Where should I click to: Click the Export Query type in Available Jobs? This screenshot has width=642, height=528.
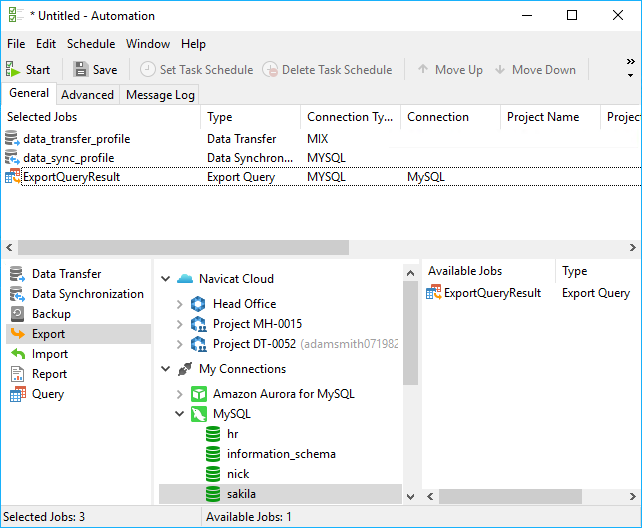596,293
